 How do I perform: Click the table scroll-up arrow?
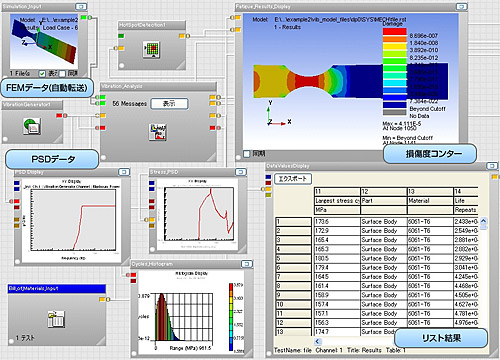[x=484, y=221]
